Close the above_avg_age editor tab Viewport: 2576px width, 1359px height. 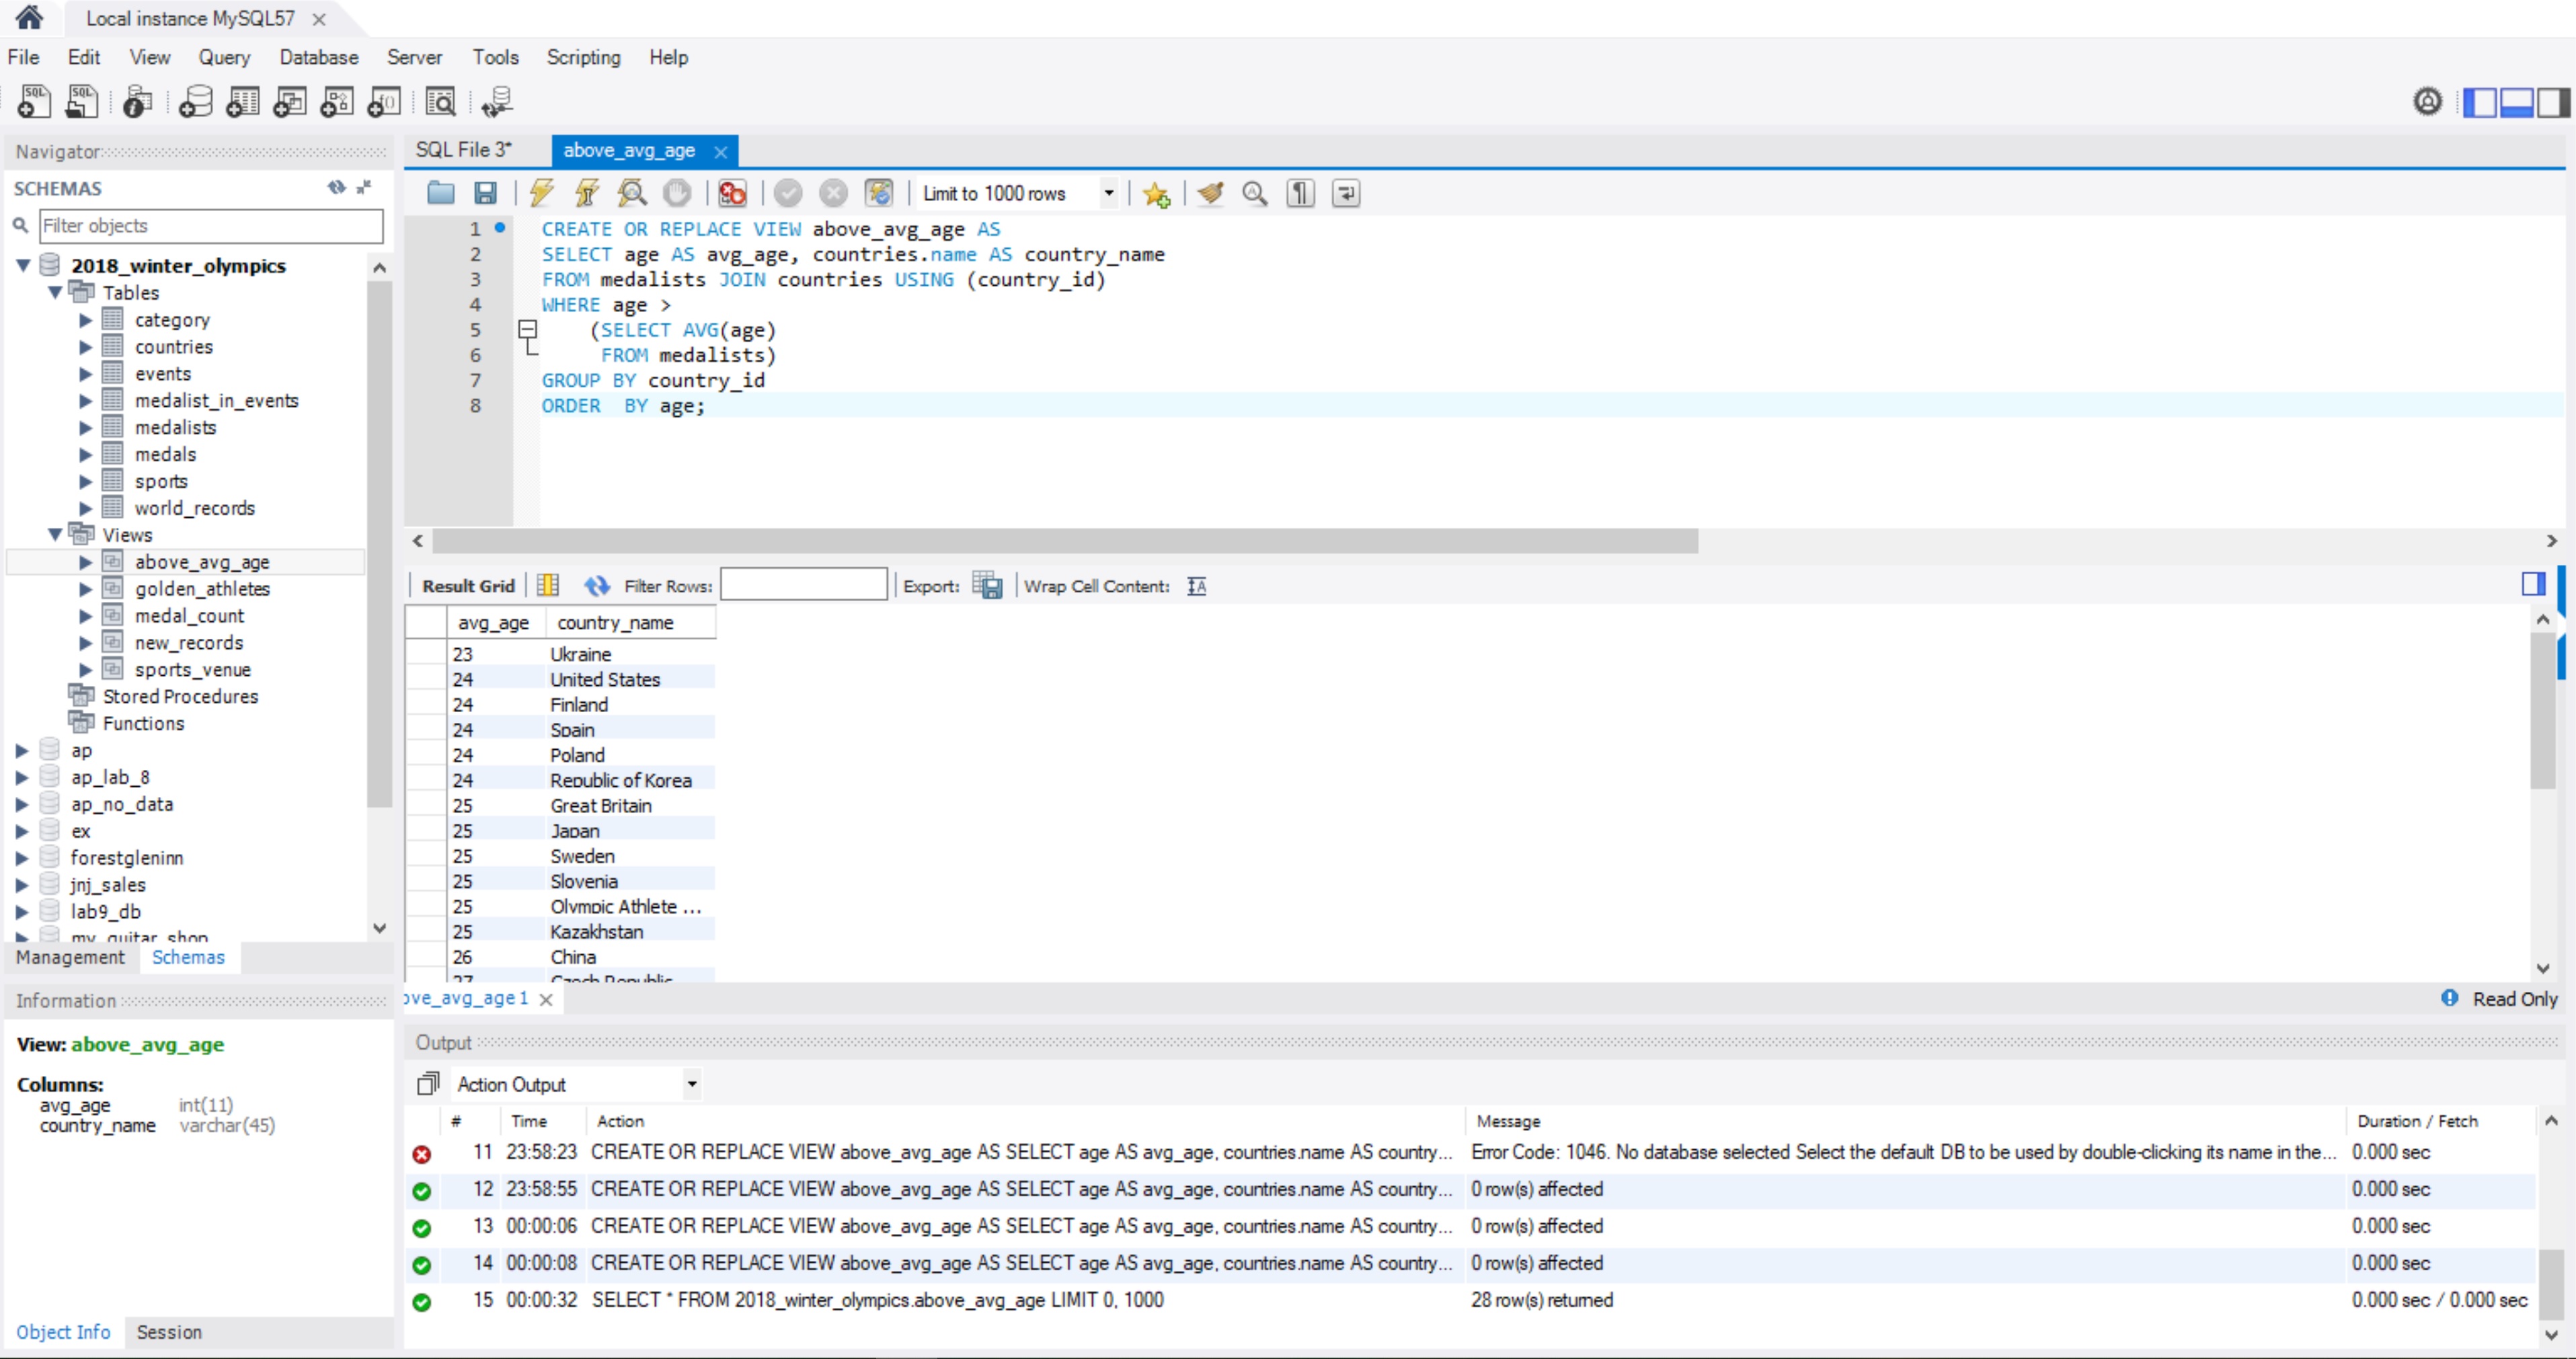[720, 151]
